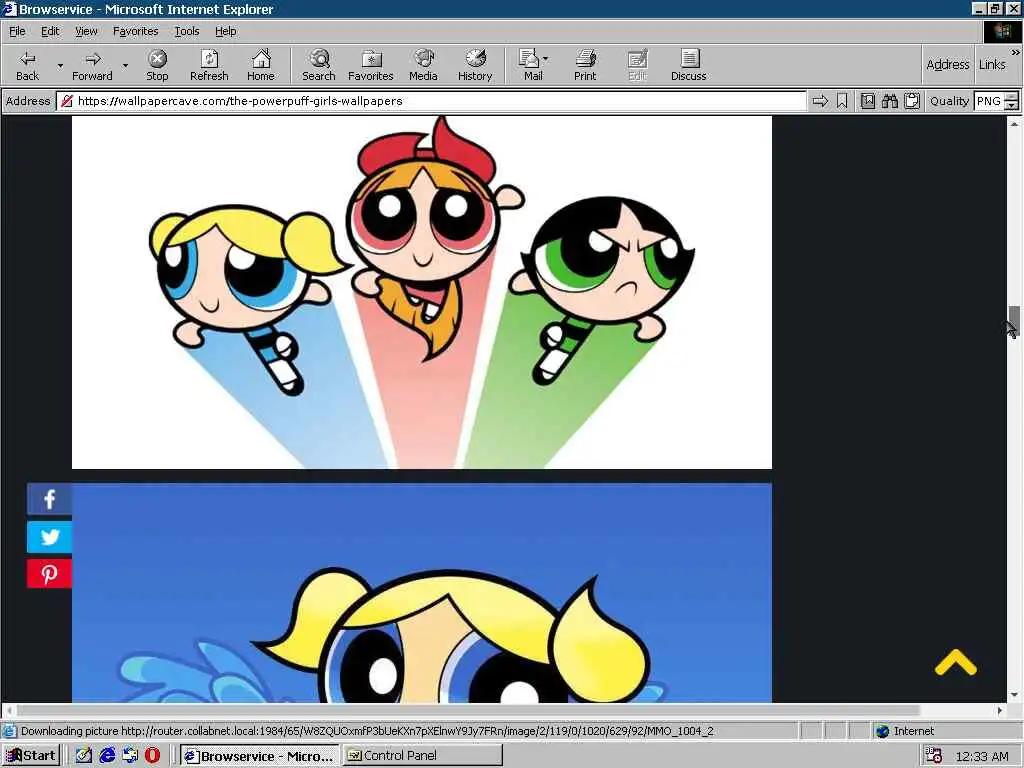
Task: Click the horizontal scrollbar right arrow
Action: [x=1000, y=710]
